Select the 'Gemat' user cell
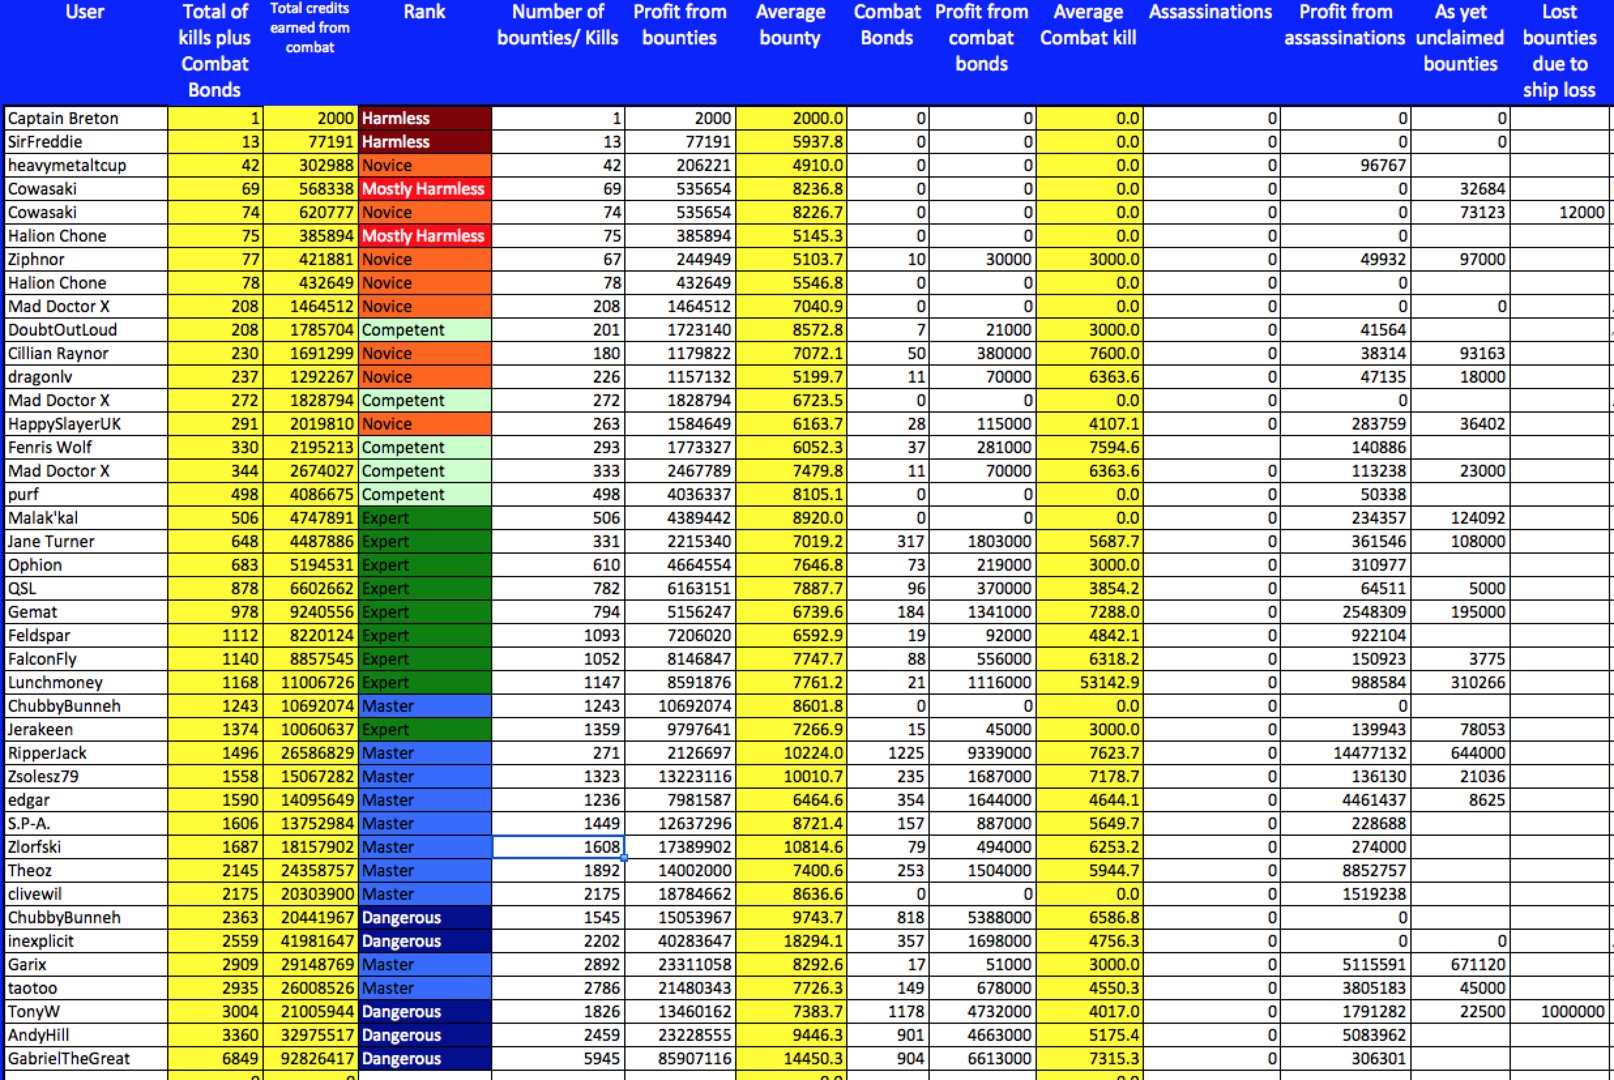 point(85,612)
